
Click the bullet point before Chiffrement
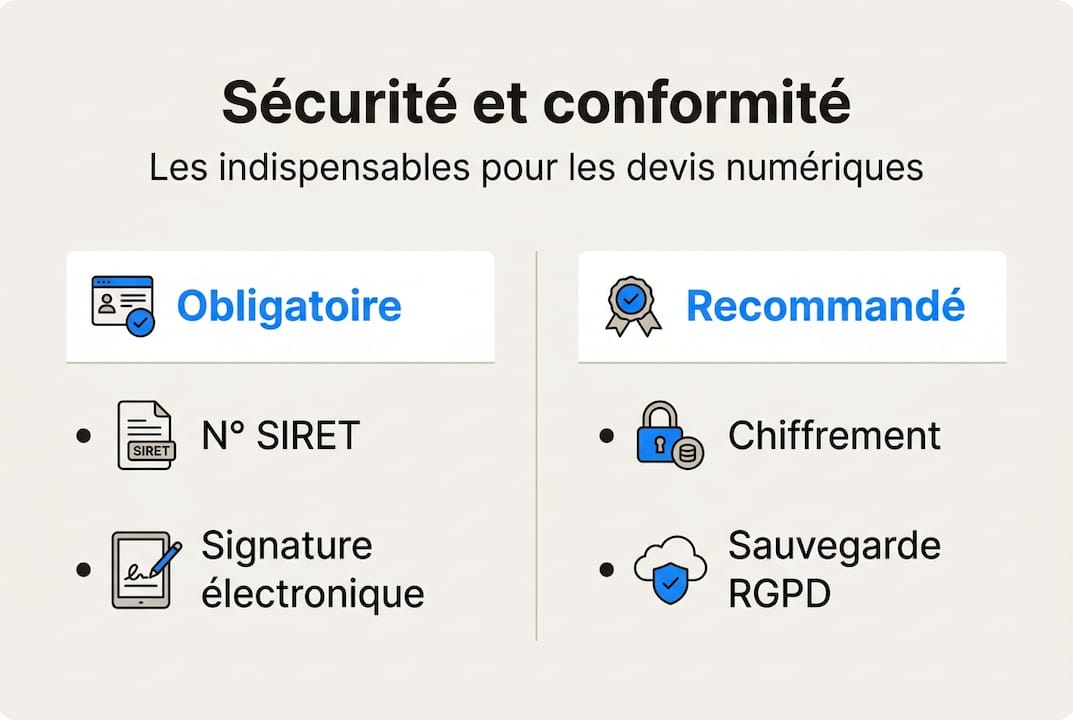(x=606, y=437)
